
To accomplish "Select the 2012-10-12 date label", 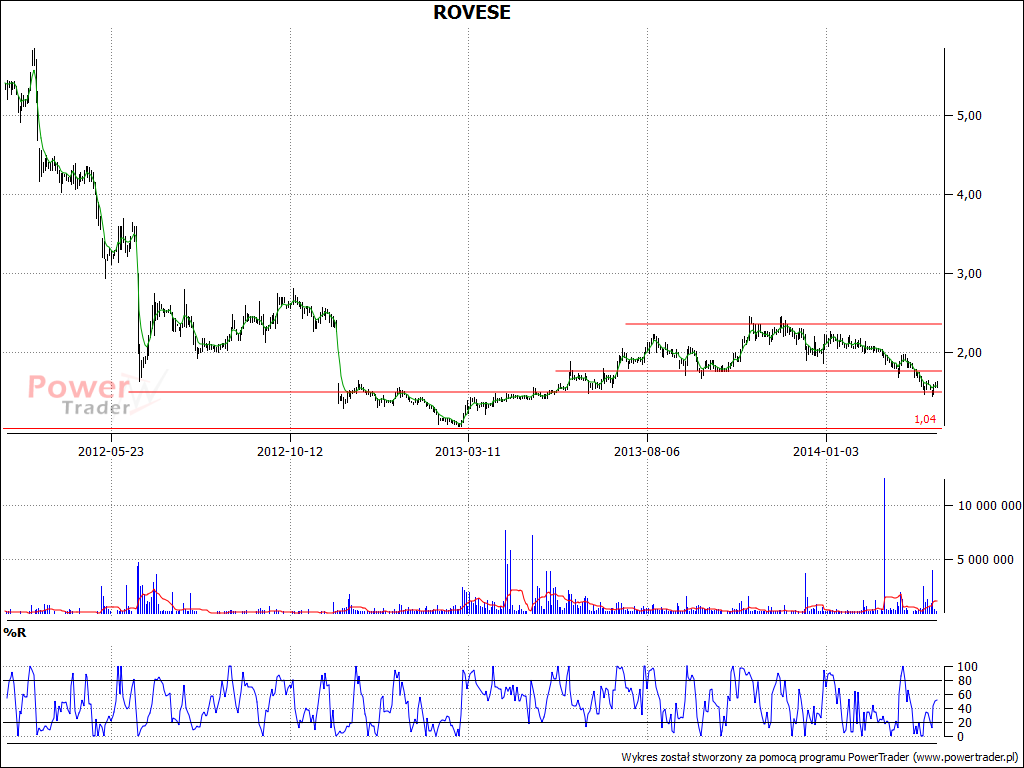I will [290, 451].
